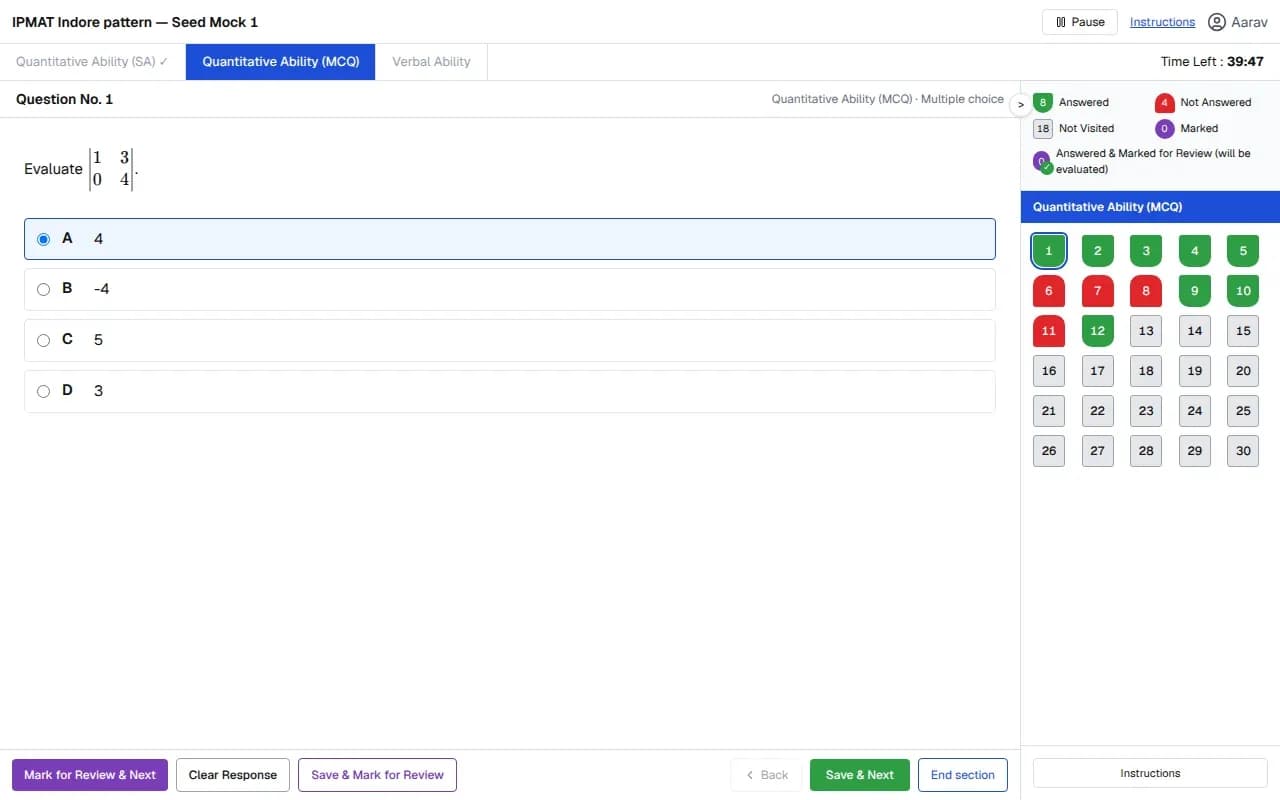
Task: Select option A radio button
Action: pyautogui.click(x=43, y=239)
